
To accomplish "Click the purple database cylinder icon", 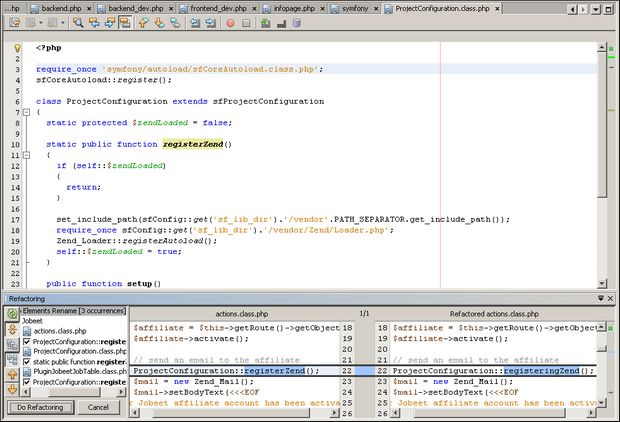I will (x=297, y=23).
